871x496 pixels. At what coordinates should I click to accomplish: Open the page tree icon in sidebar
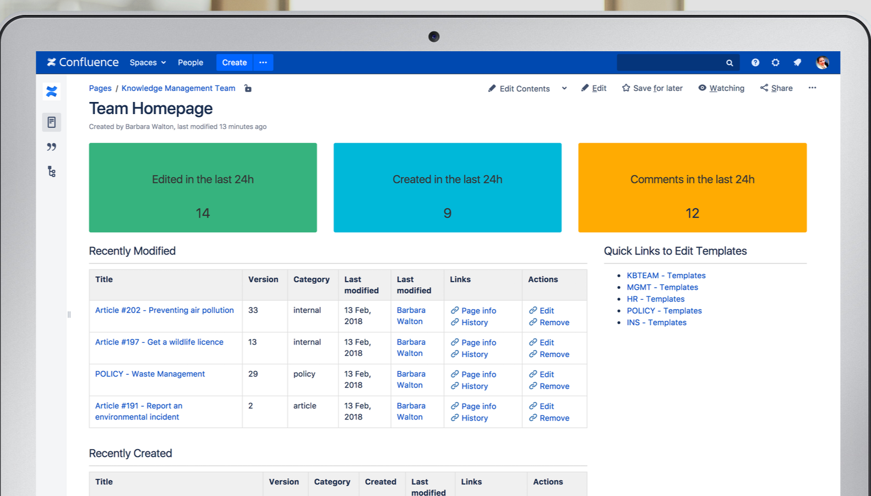tap(52, 172)
